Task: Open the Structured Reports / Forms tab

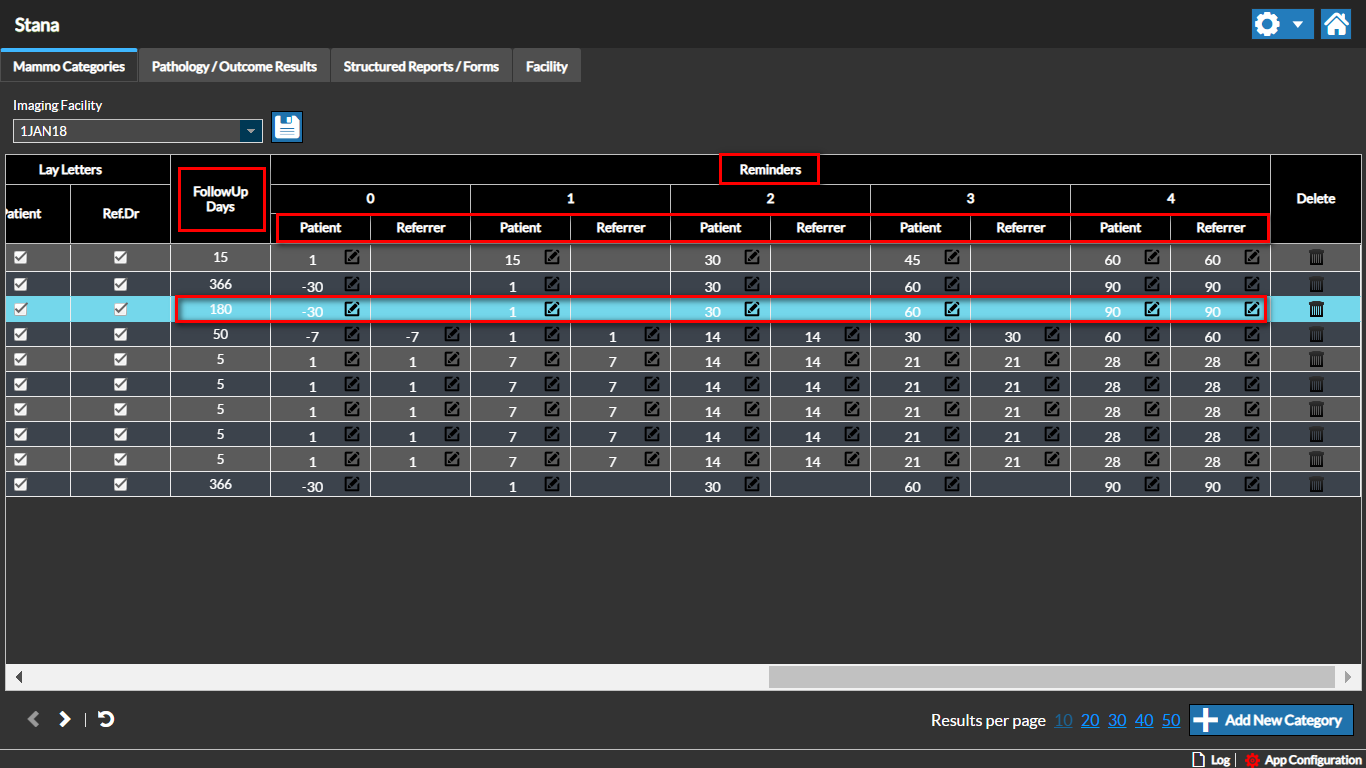Action: [x=421, y=67]
